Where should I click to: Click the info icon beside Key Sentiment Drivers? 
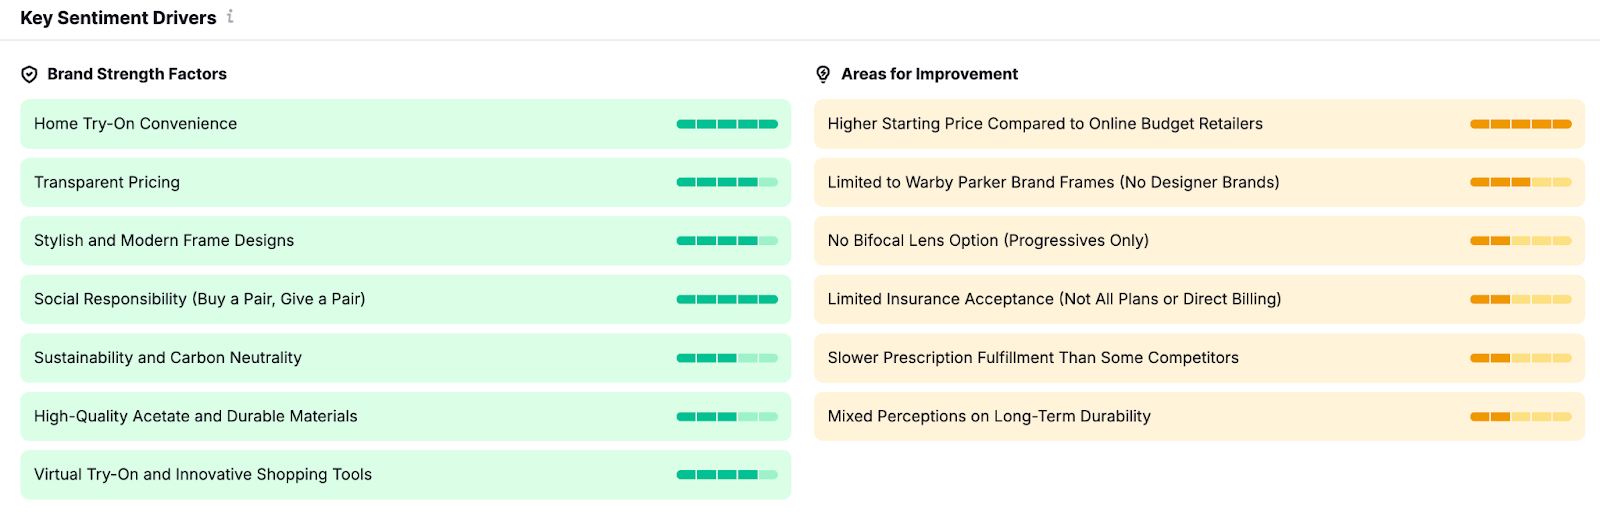(230, 16)
